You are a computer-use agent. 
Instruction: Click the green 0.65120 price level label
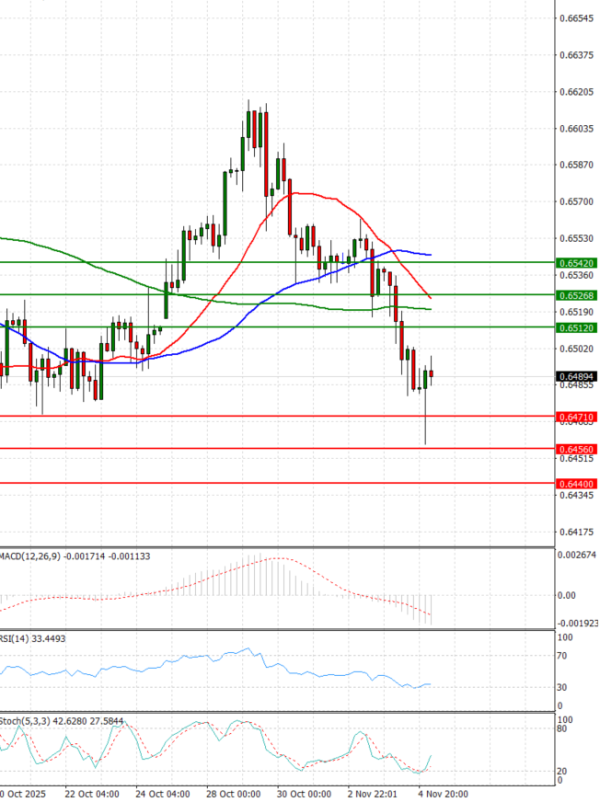pos(576,327)
